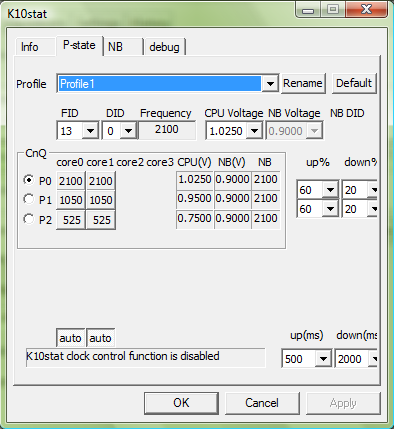The image size is (394, 429).
Task: Open the down(ms) dropdown showing 2000
Action: pyautogui.click(x=356, y=359)
